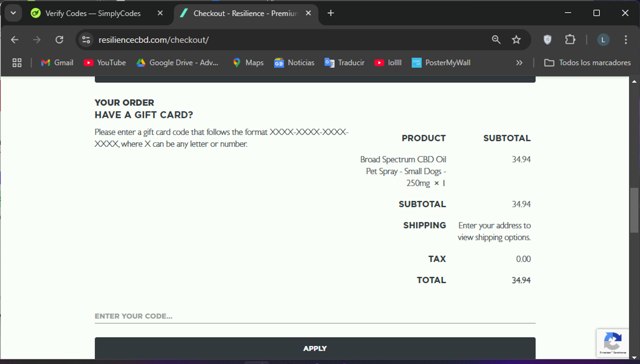
Task: Close the Checkout - Resilience tab
Action: coord(308,13)
